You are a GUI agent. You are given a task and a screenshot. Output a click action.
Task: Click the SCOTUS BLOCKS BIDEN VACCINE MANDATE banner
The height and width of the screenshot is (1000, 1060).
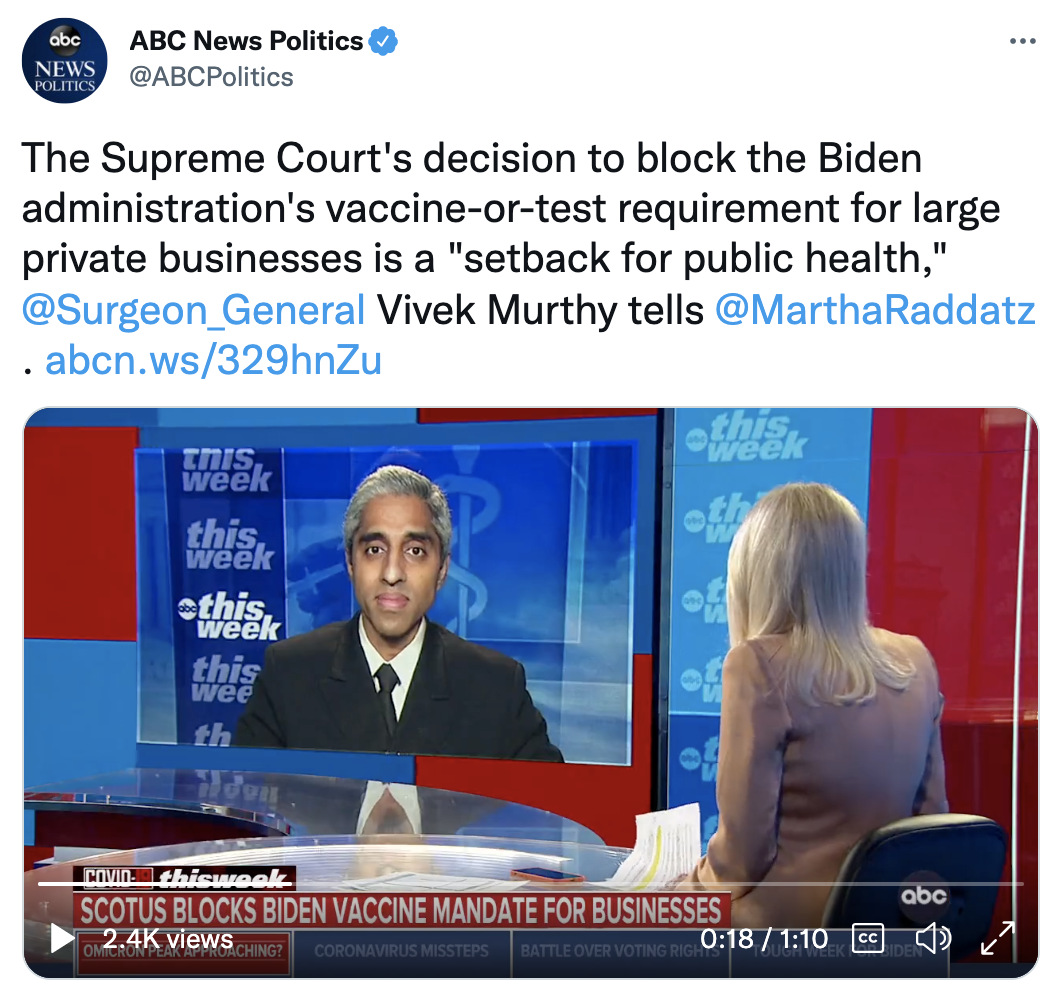click(x=402, y=910)
